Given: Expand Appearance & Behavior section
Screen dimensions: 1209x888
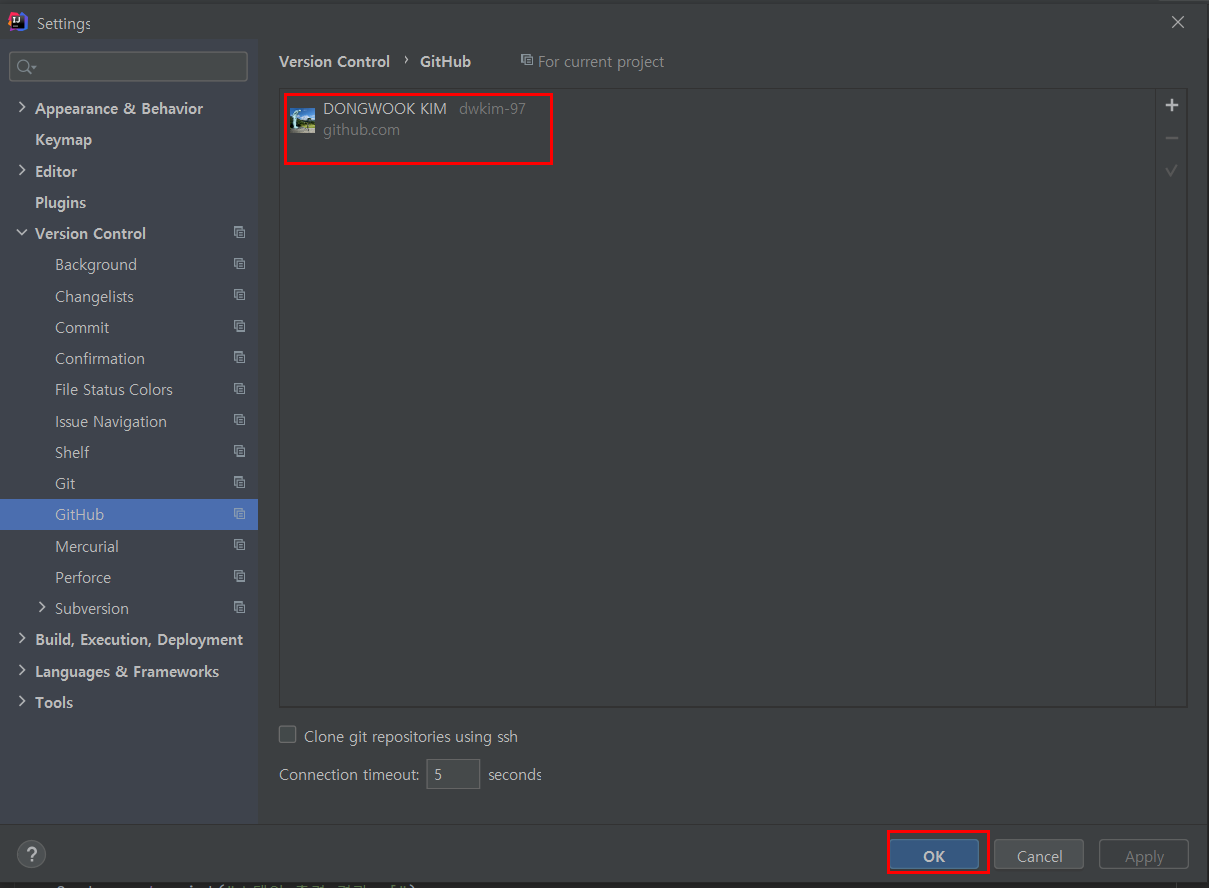Looking at the screenshot, I should pyautogui.click(x=22, y=108).
